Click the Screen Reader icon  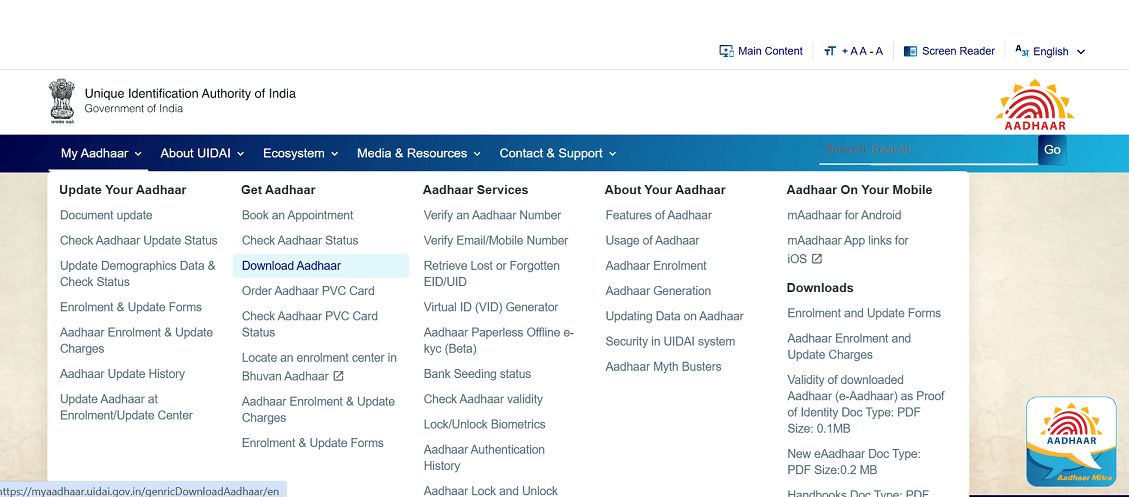[x=910, y=51]
